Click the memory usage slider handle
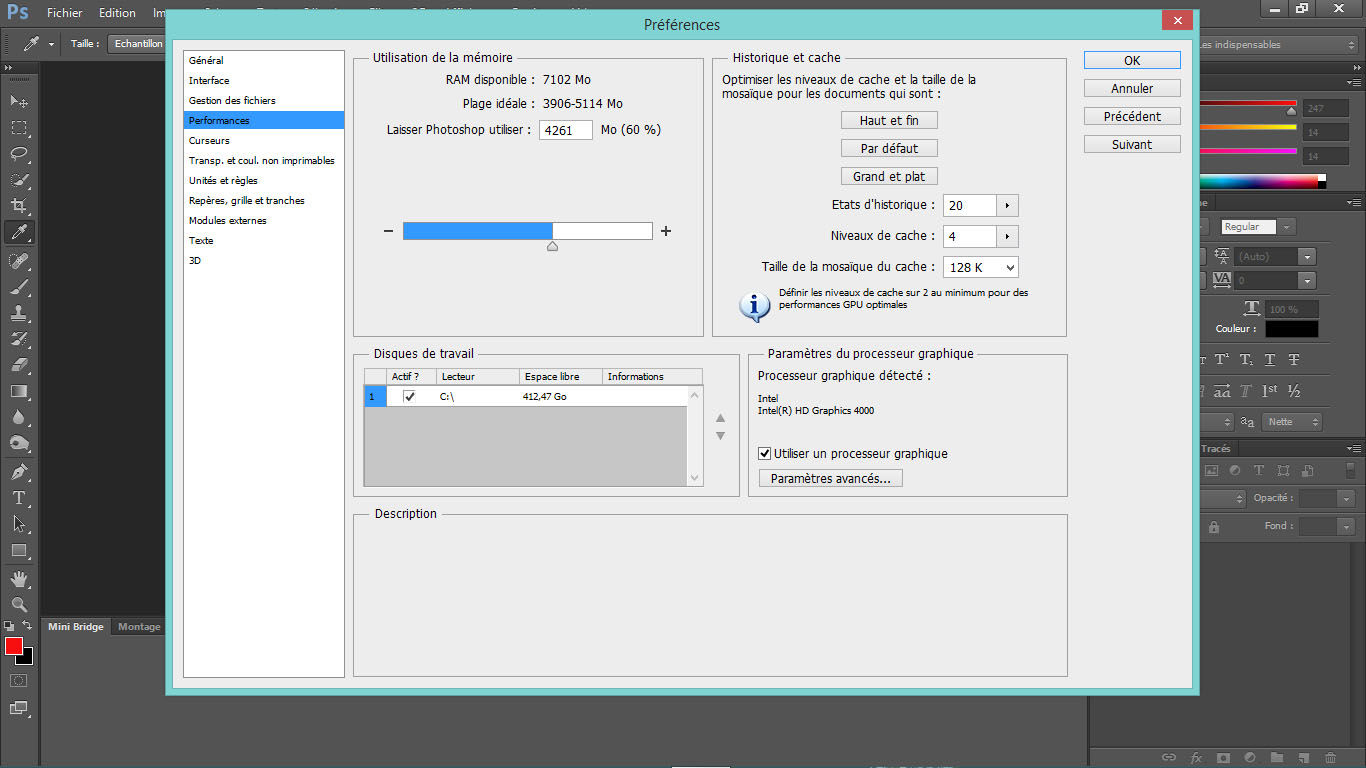The width and height of the screenshot is (1366, 768). (x=552, y=245)
